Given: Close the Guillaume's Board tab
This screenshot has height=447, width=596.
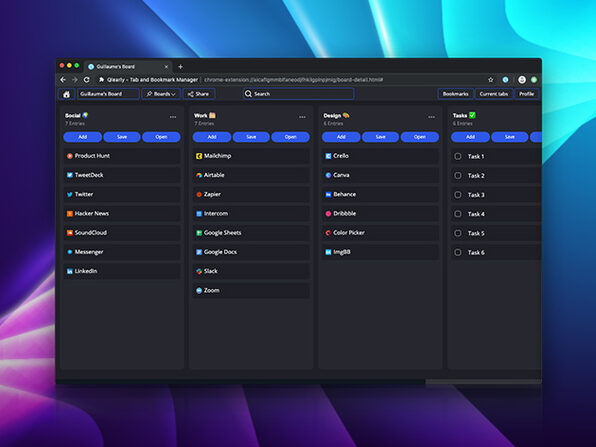Looking at the screenshot, I should coord(166,67).
